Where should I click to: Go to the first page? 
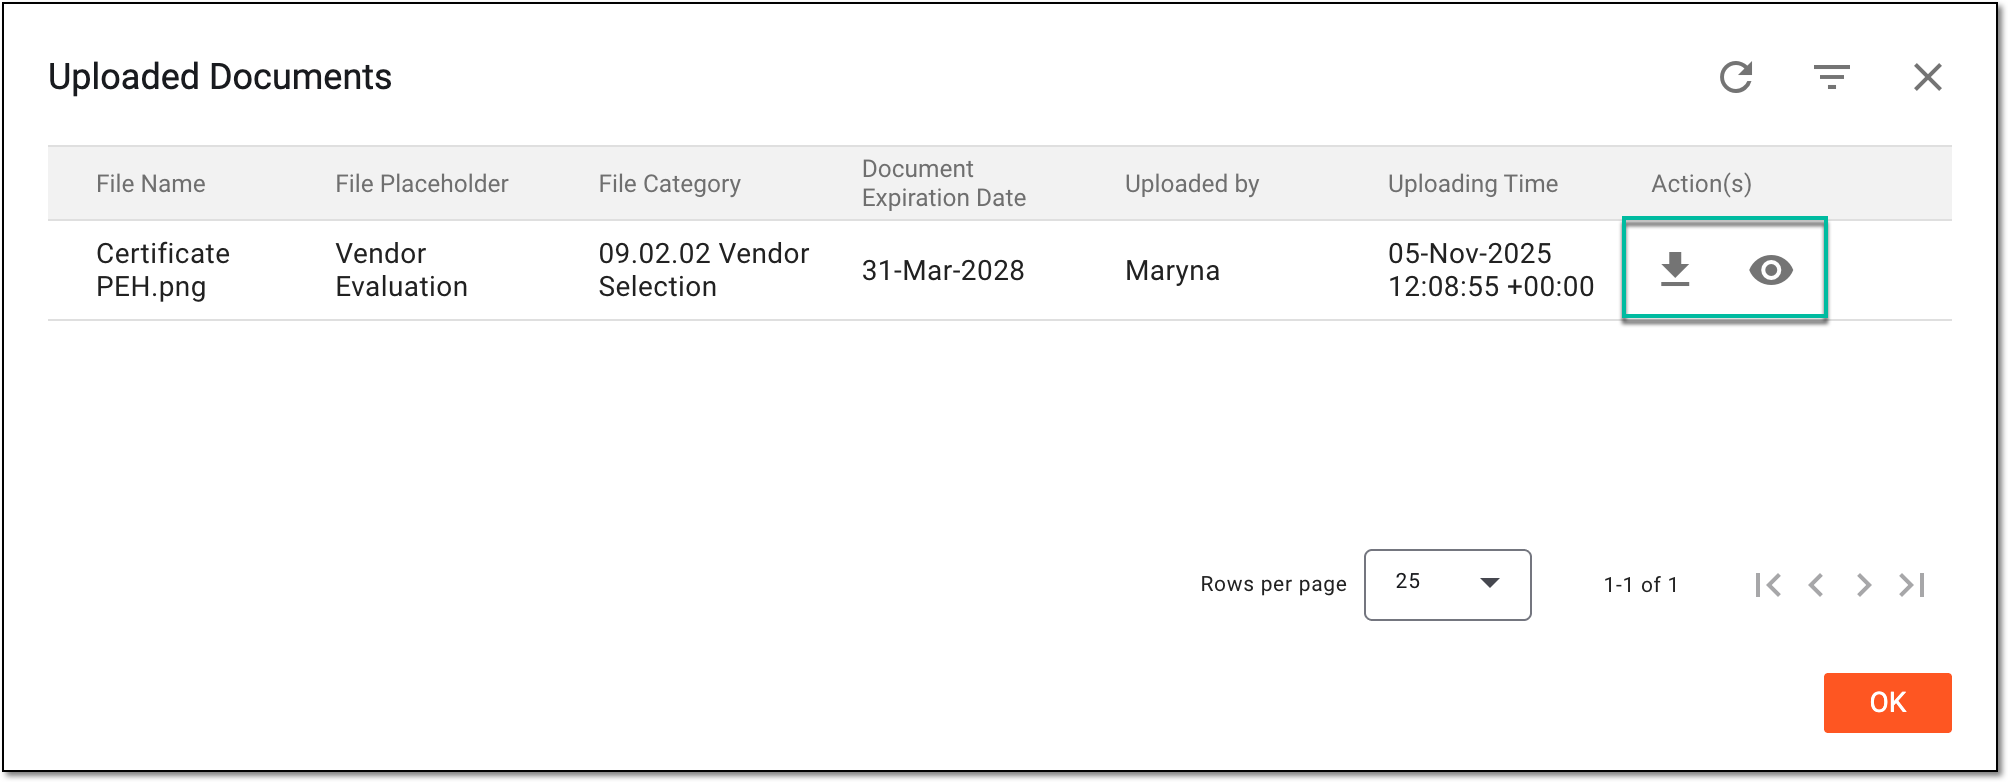tap(1768, 585)
